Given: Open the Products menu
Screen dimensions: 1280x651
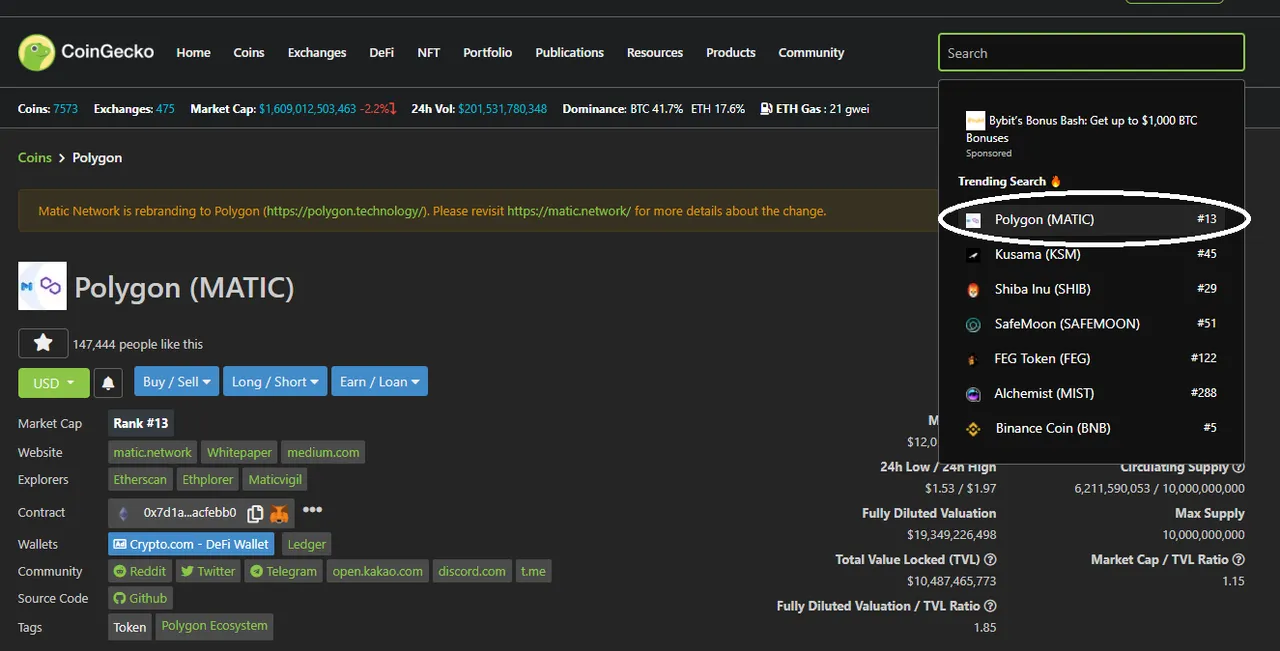Looking at the screenshot, I should 731,52.
